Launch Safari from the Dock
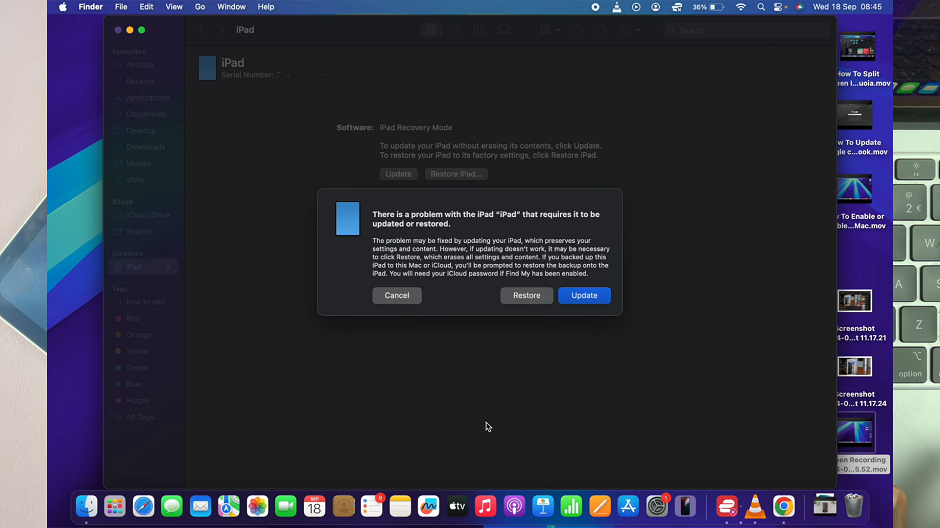Viewport: 940px width, 528px height. pyautogui.click(x=143, y=506)
